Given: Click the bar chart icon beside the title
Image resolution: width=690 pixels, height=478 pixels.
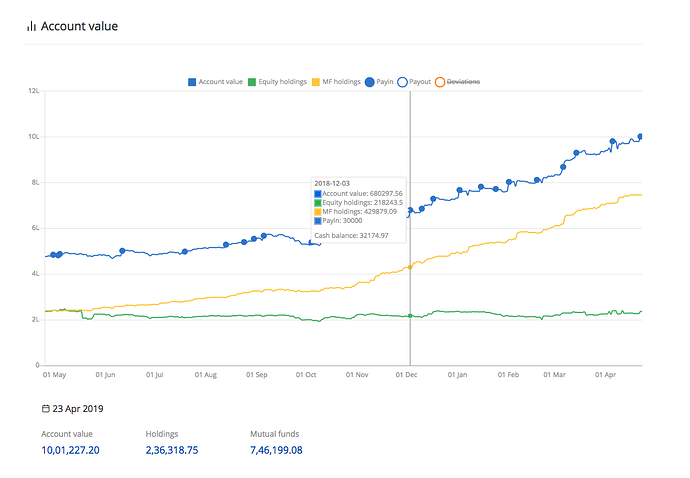Looking at the screenshot, I should [x=31, y=26].
